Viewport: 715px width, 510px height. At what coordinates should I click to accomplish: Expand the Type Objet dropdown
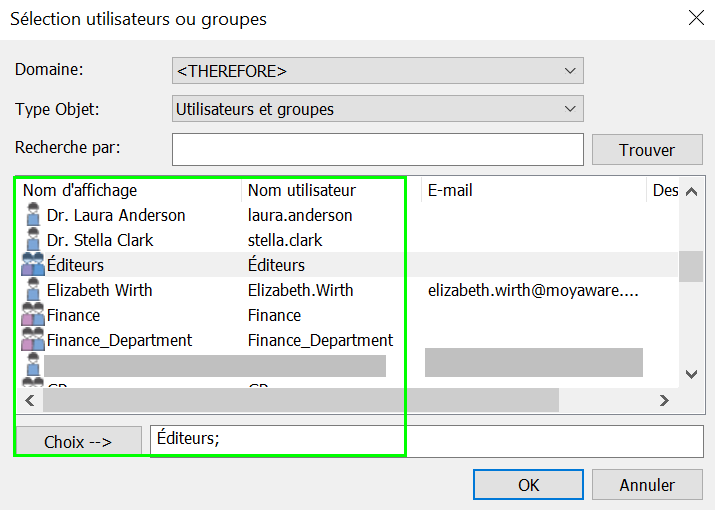(377, 109)
